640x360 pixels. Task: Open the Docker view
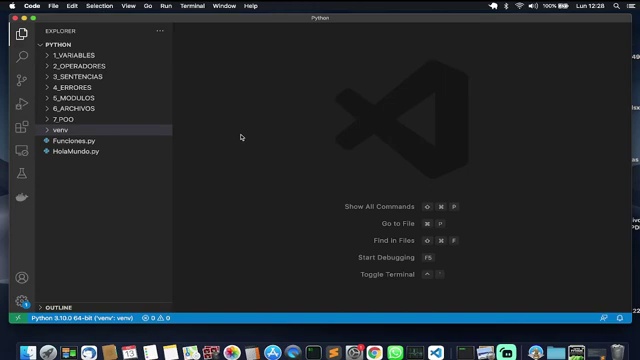click(22, 197)
